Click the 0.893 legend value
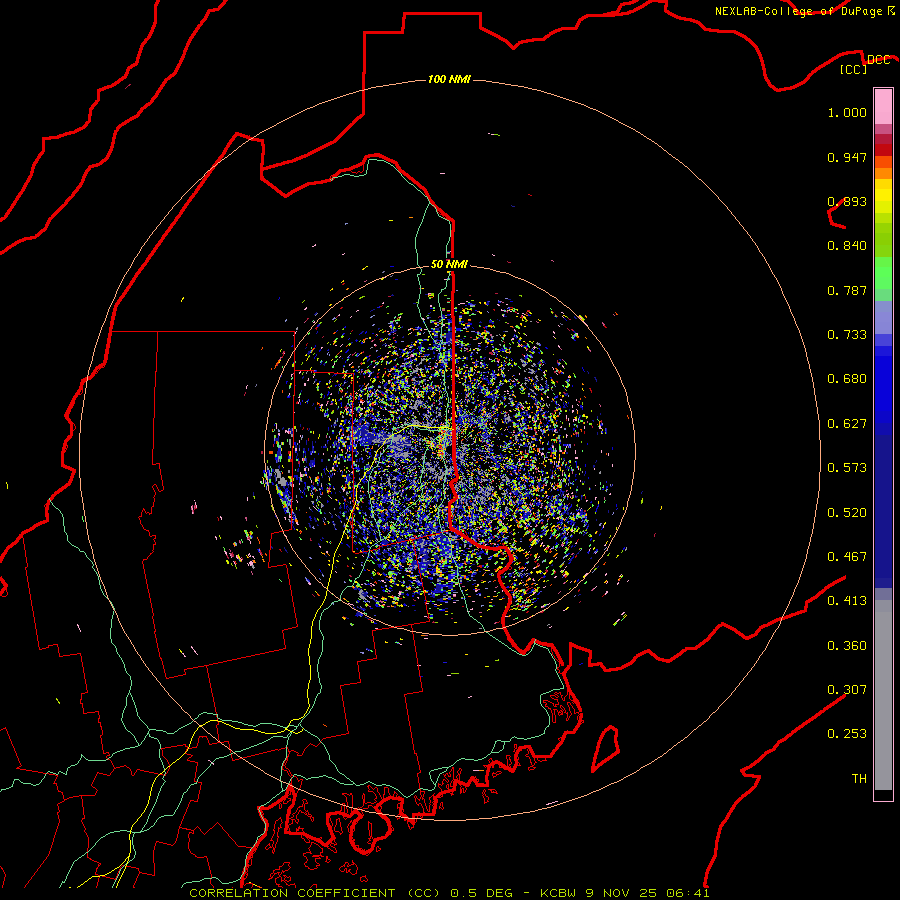This screenshot has height=900, width=900. pos(847,201)
